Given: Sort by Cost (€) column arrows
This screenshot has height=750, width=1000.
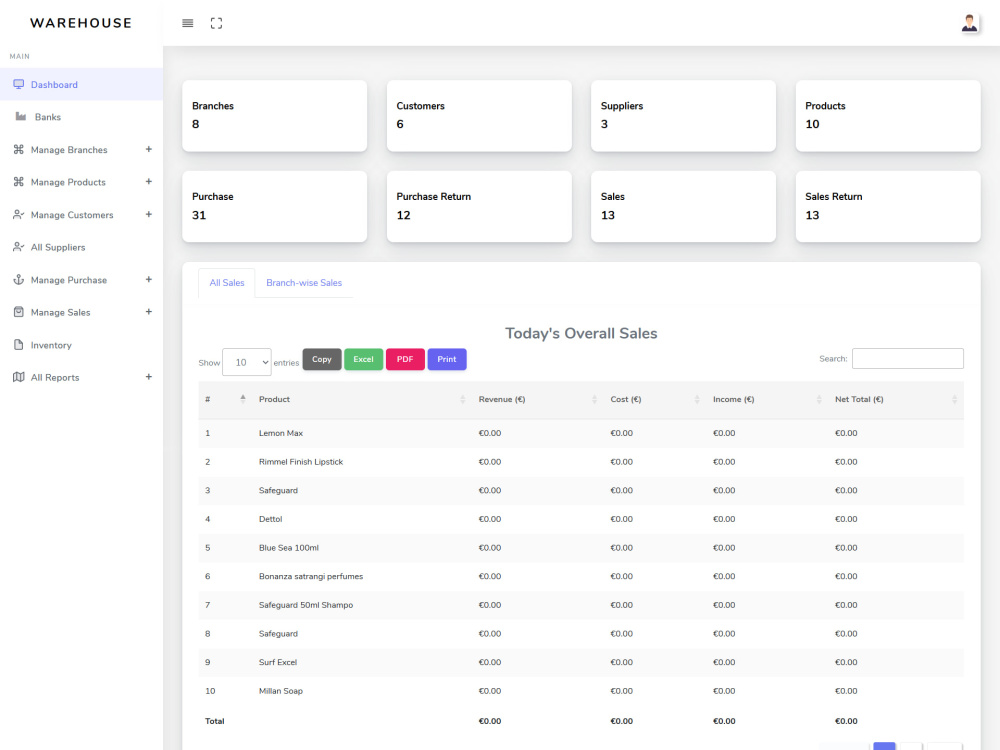Looking at the screenshot, I should click(696, 399).
